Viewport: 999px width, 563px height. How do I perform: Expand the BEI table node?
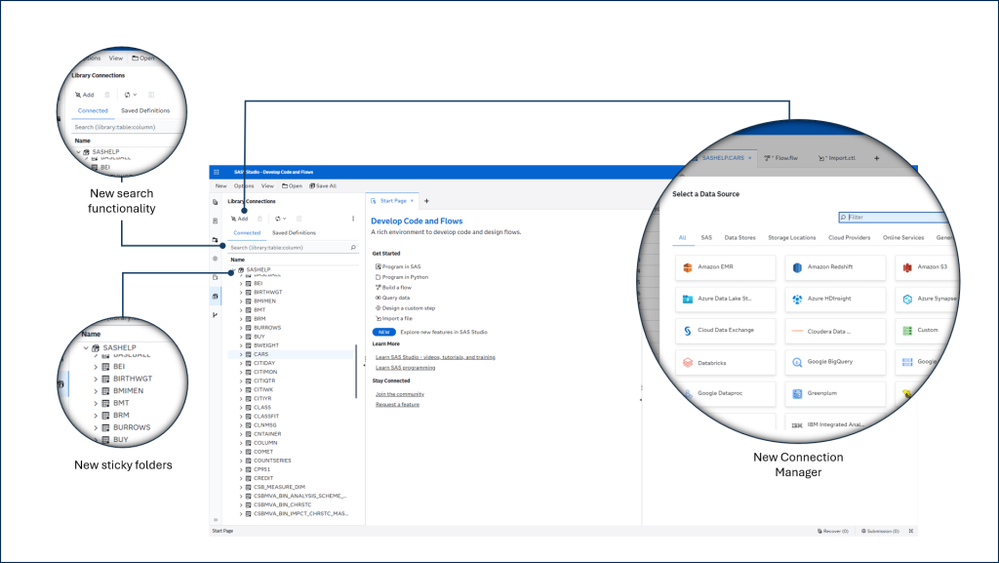tap(241, 283)
